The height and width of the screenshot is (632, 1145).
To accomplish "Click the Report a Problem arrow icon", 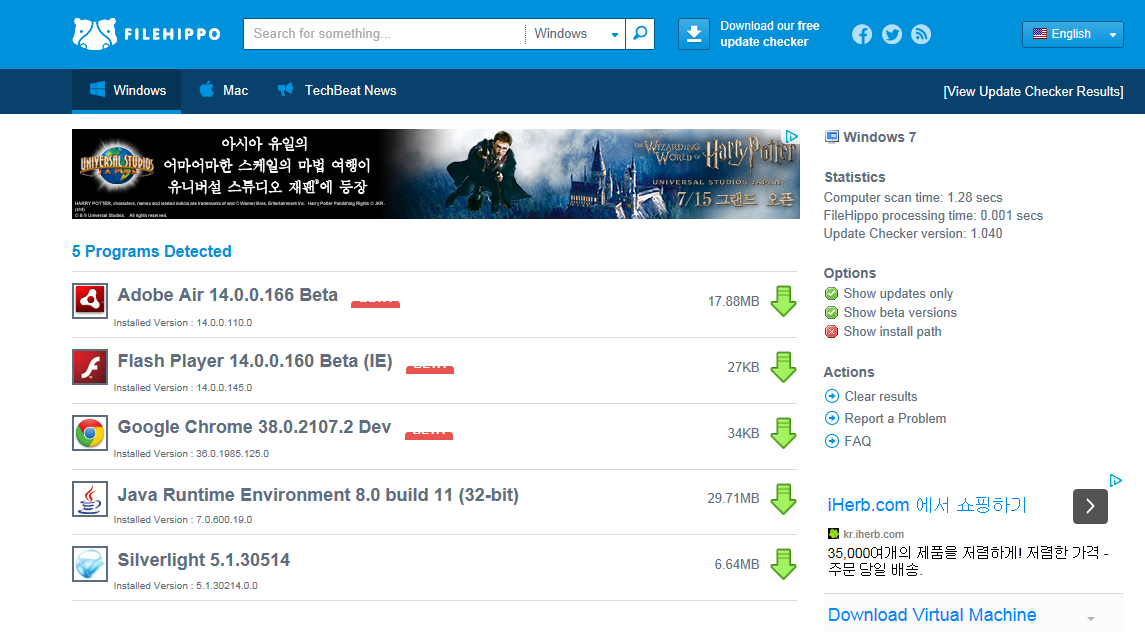I will (x=832, y=418).
